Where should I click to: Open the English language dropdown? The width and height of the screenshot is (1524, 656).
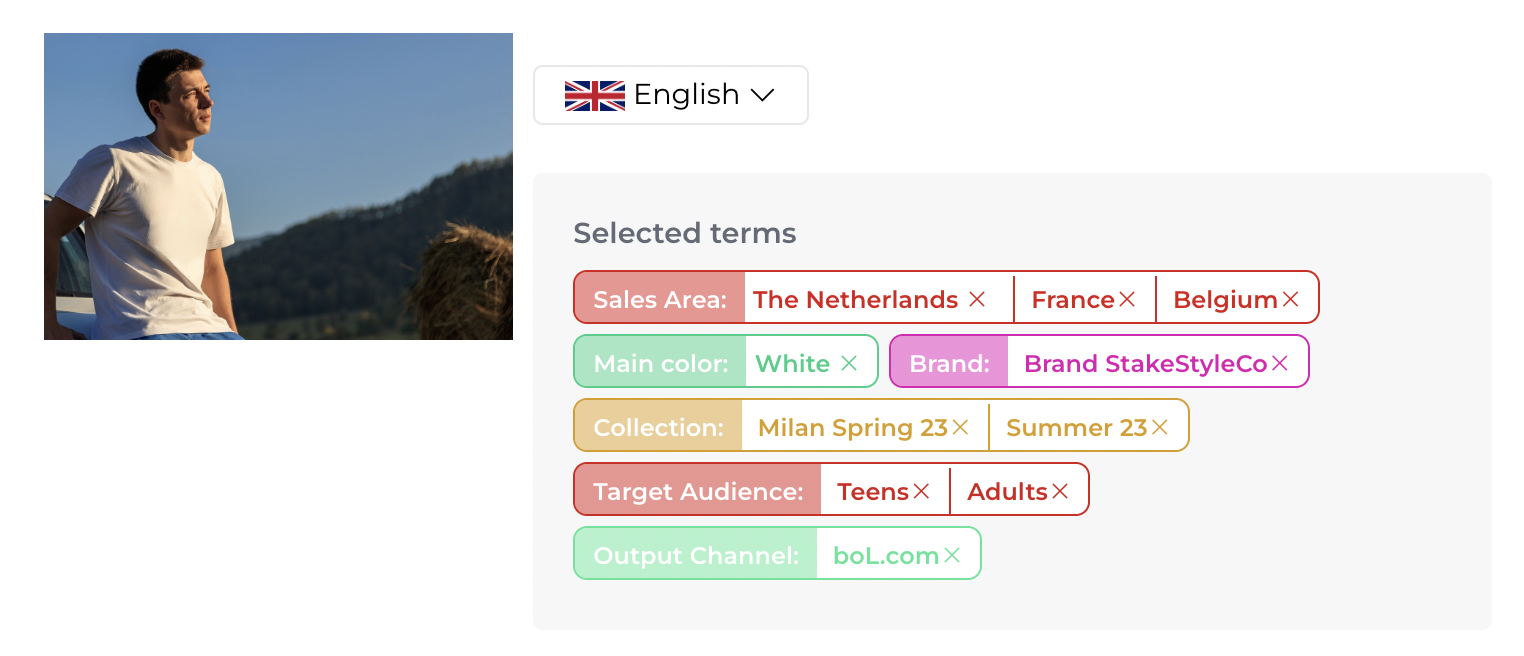[x=670, y=95]
